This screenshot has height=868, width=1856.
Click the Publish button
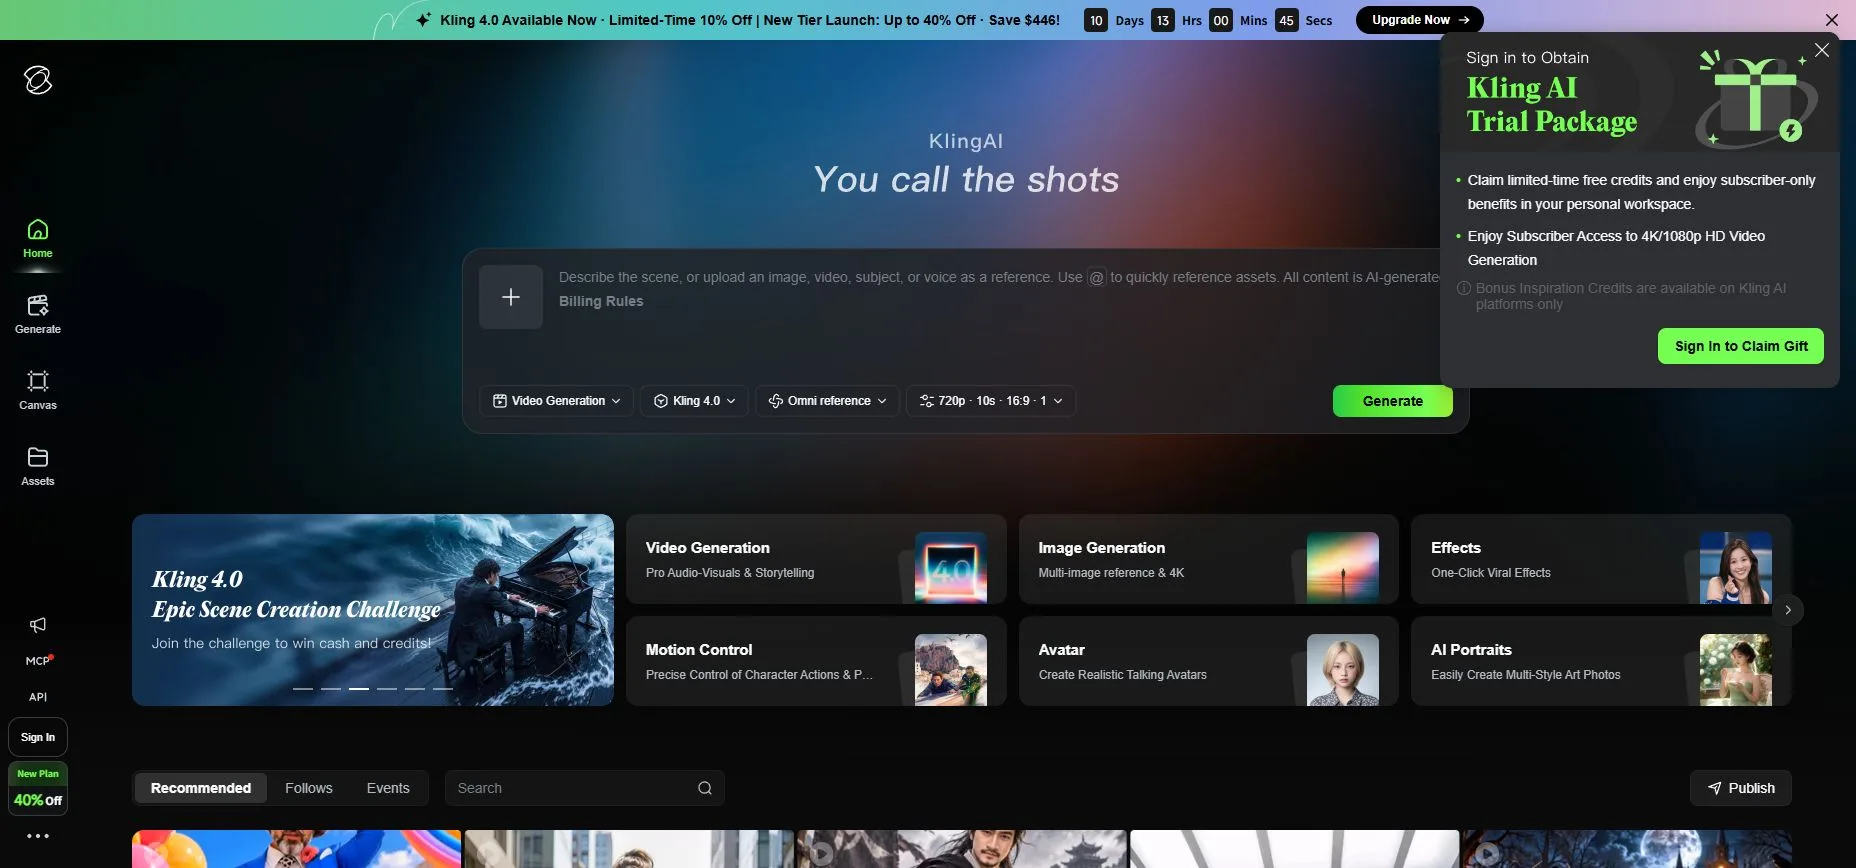1741,788
